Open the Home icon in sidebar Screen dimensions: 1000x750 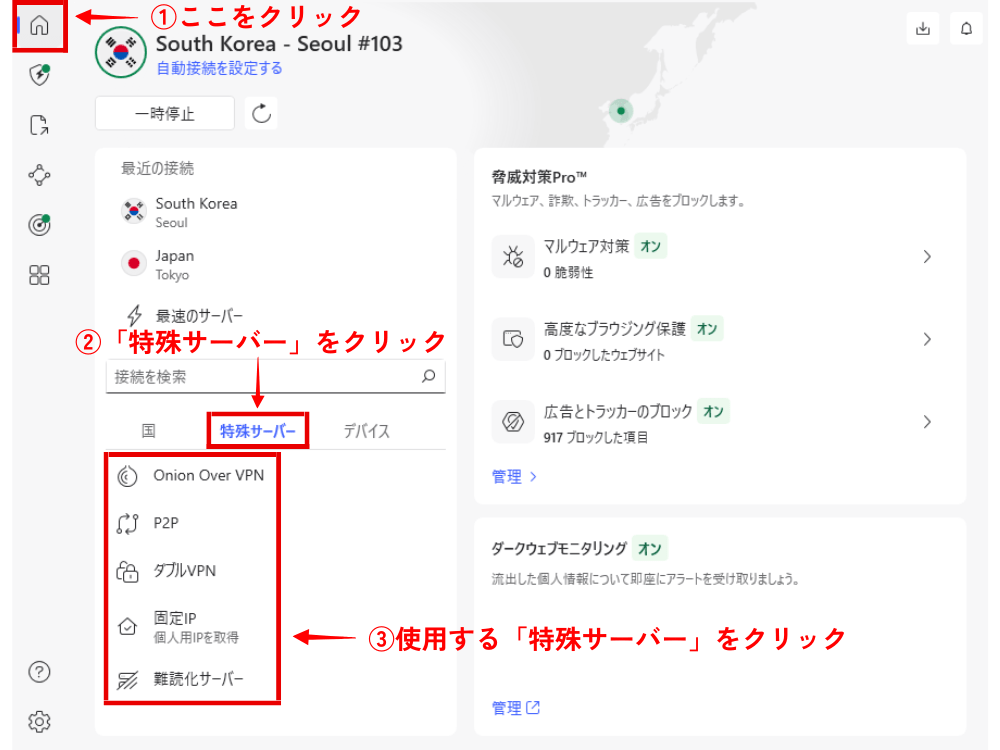[x=40, y=26]
